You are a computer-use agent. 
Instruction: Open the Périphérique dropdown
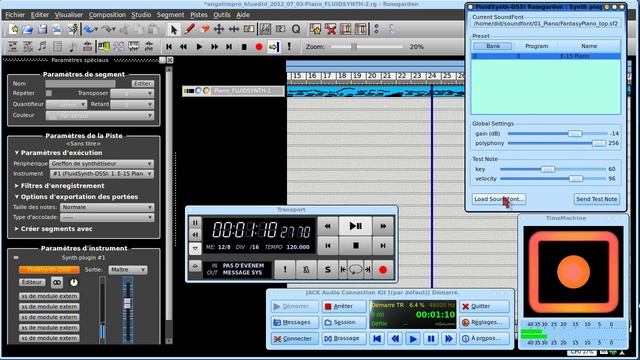101,164
